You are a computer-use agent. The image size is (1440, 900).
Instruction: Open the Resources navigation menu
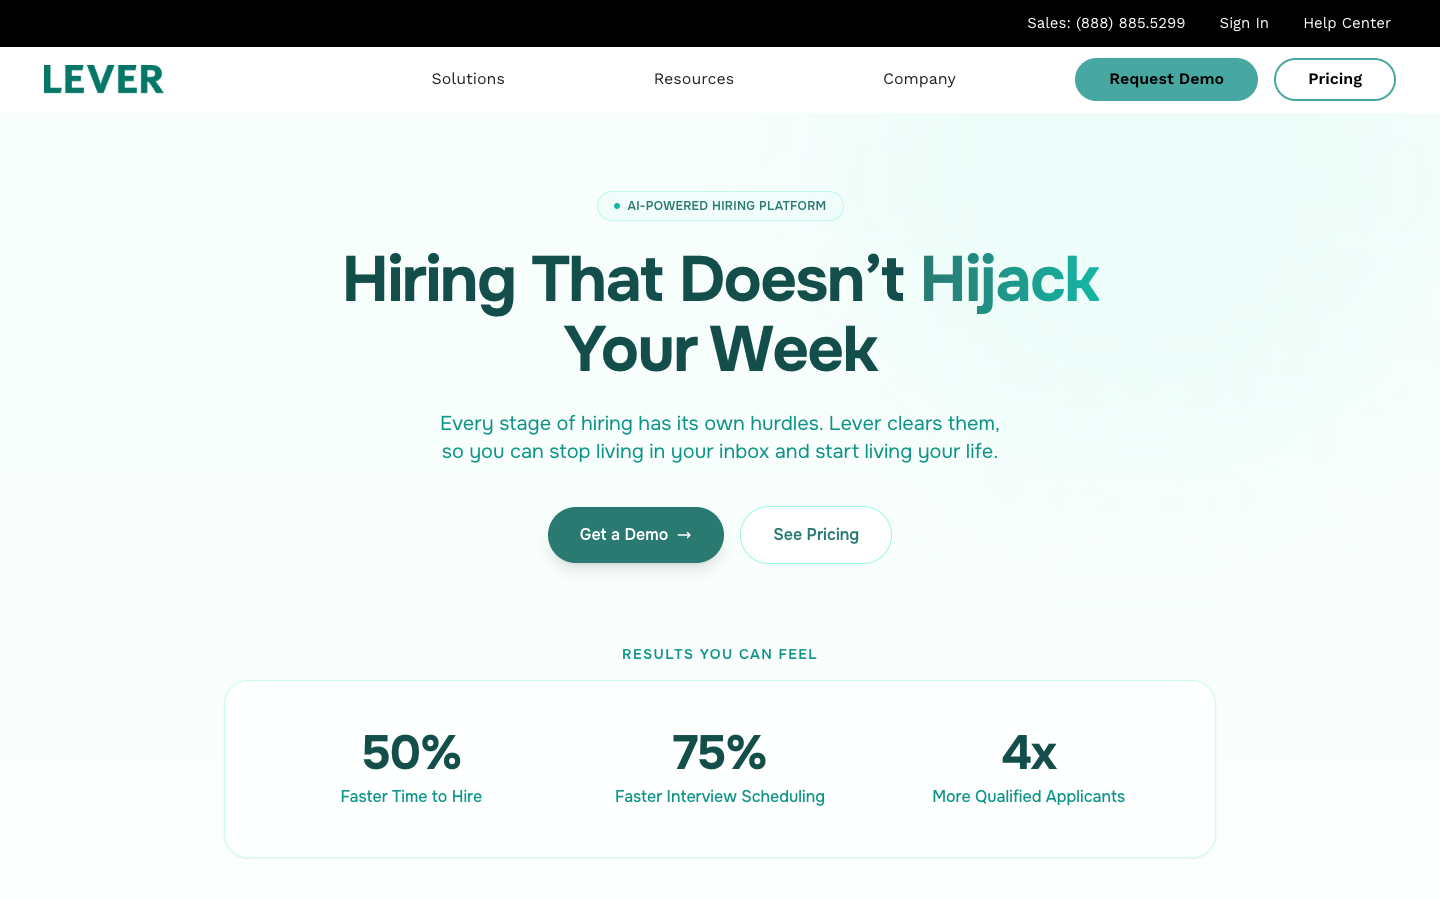point(693,79)
